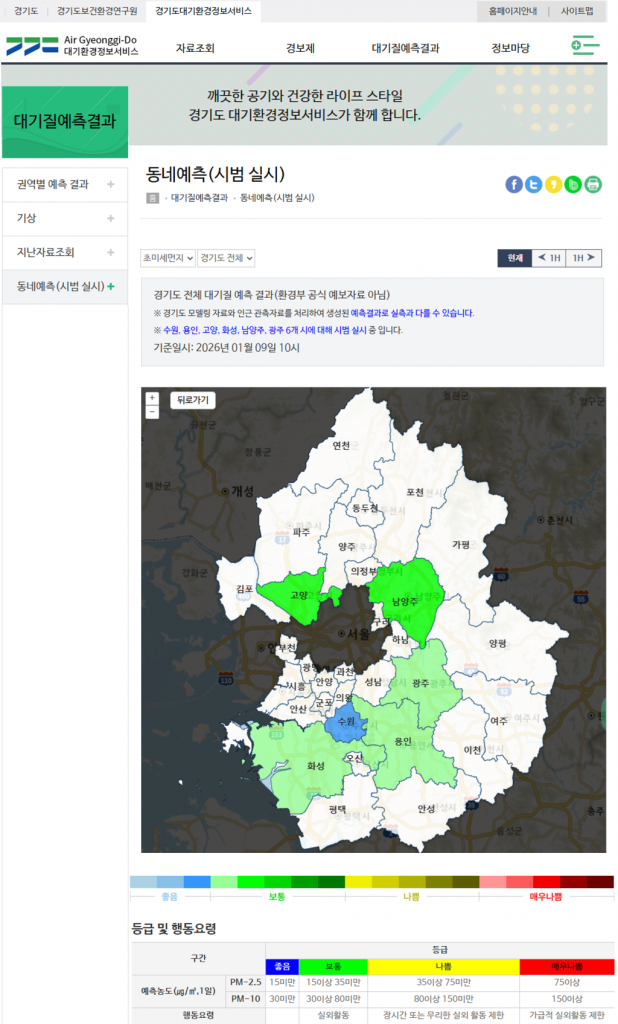Open the 자료조회 main menu
Viewport: 618px width, 1024px height.
coord(195,48)
